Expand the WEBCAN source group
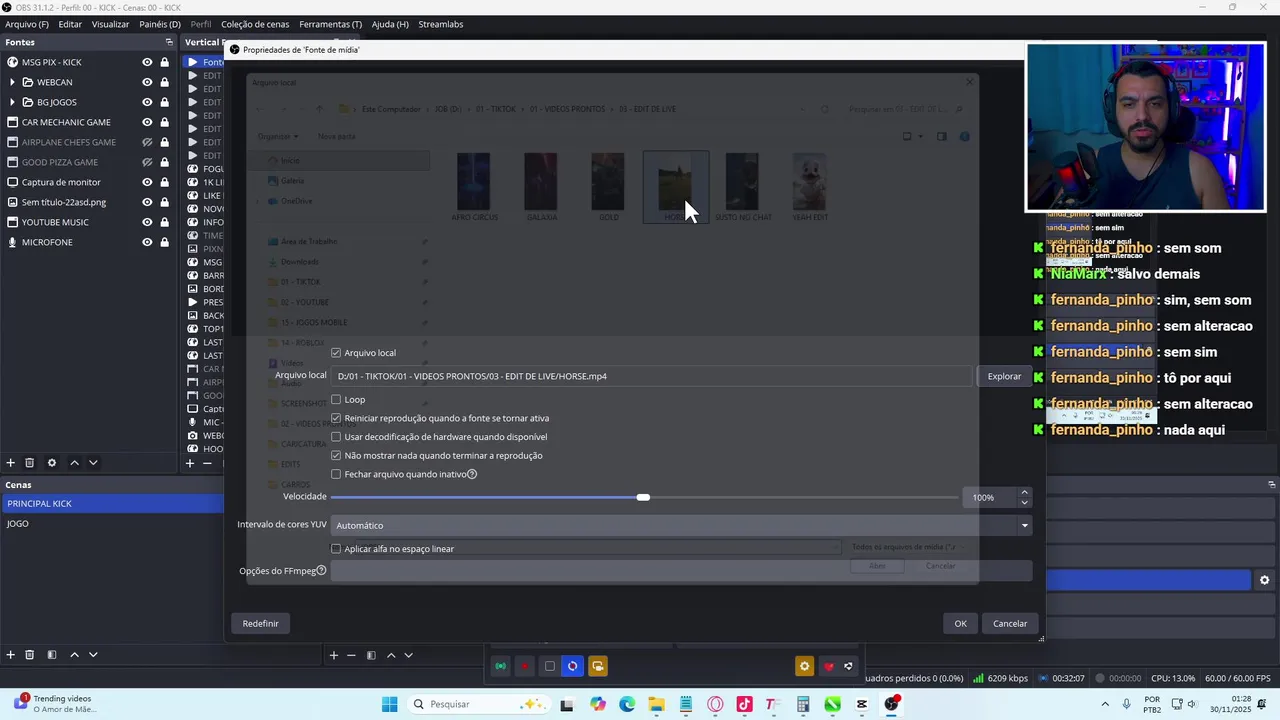 coord(12,82)
